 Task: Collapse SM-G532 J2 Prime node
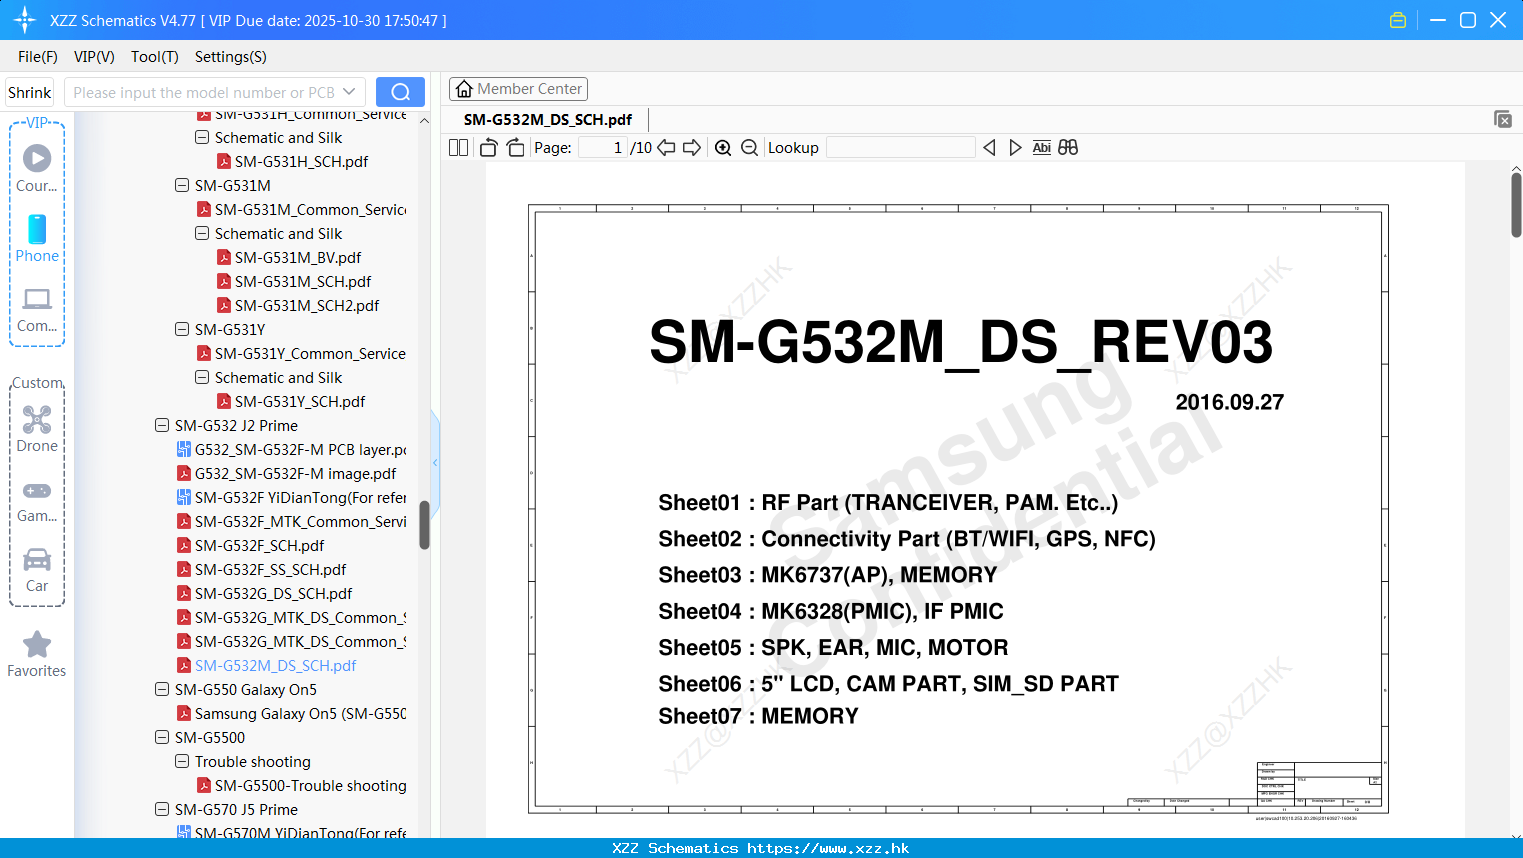click(162, 425)
